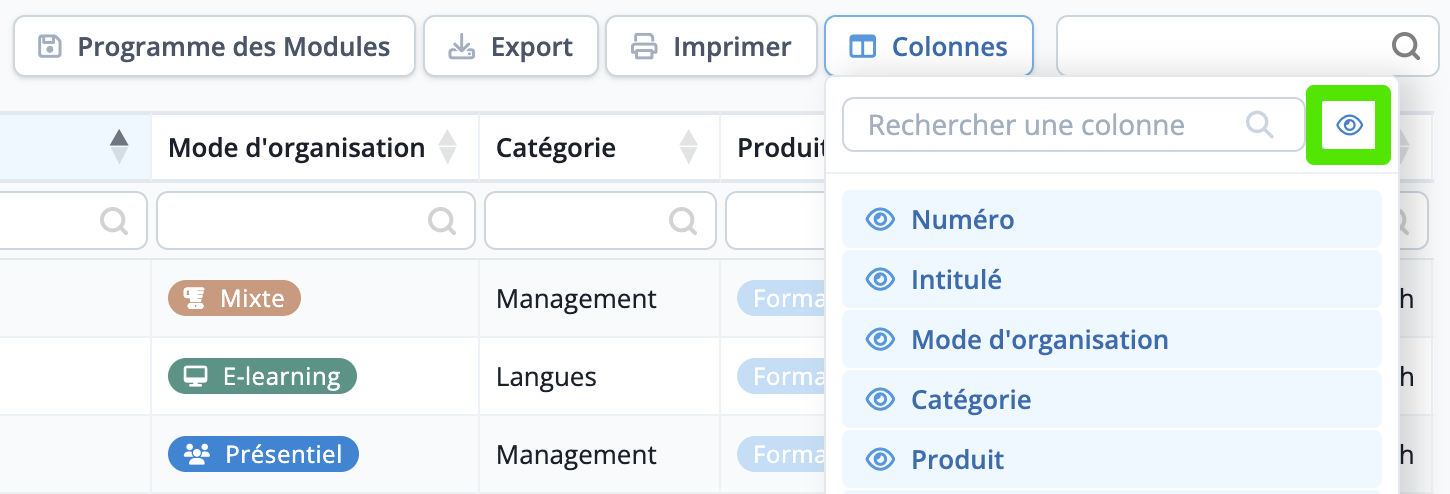The width and height of the screenshot is (1450, 494).
Task: Click the Présentiel group badge
Action: (x=263, y=454)
